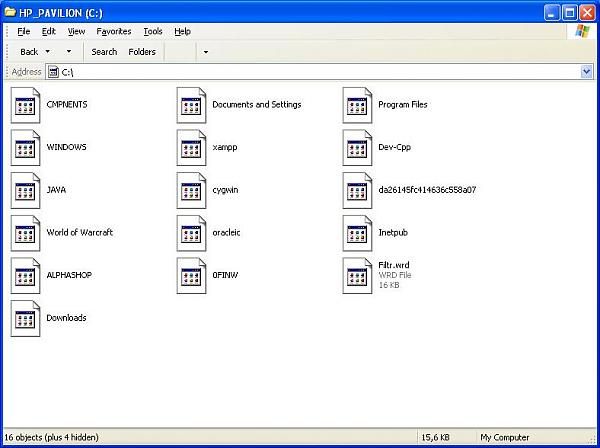Click the WINDOWS label text
The height and width of the screenshot is (448, 600).
point(67,147)
